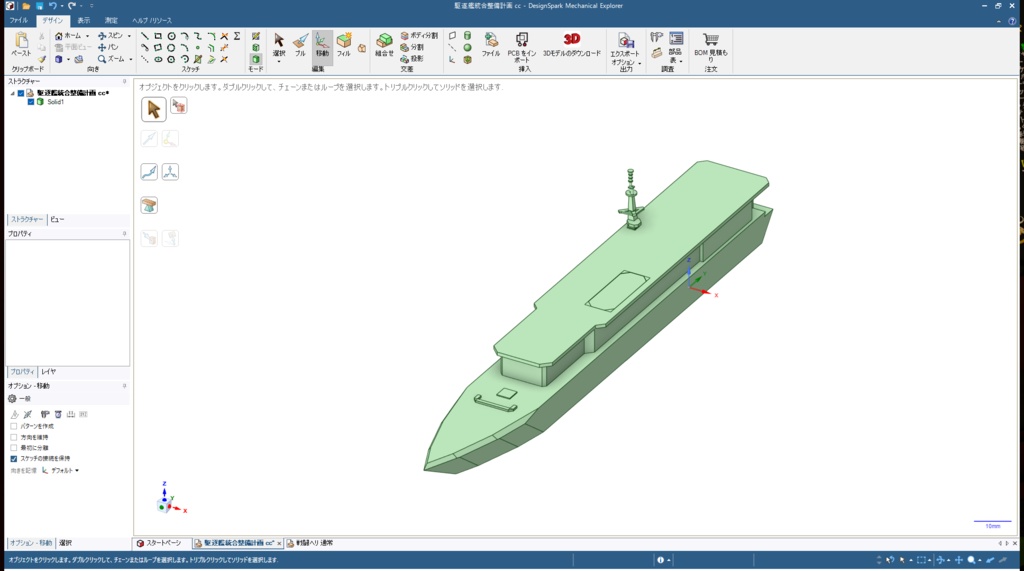The image size is (1024, 571).
Task: Click the プロパティ panel tab
Action: pyautogui.click(x=22, y=372)
